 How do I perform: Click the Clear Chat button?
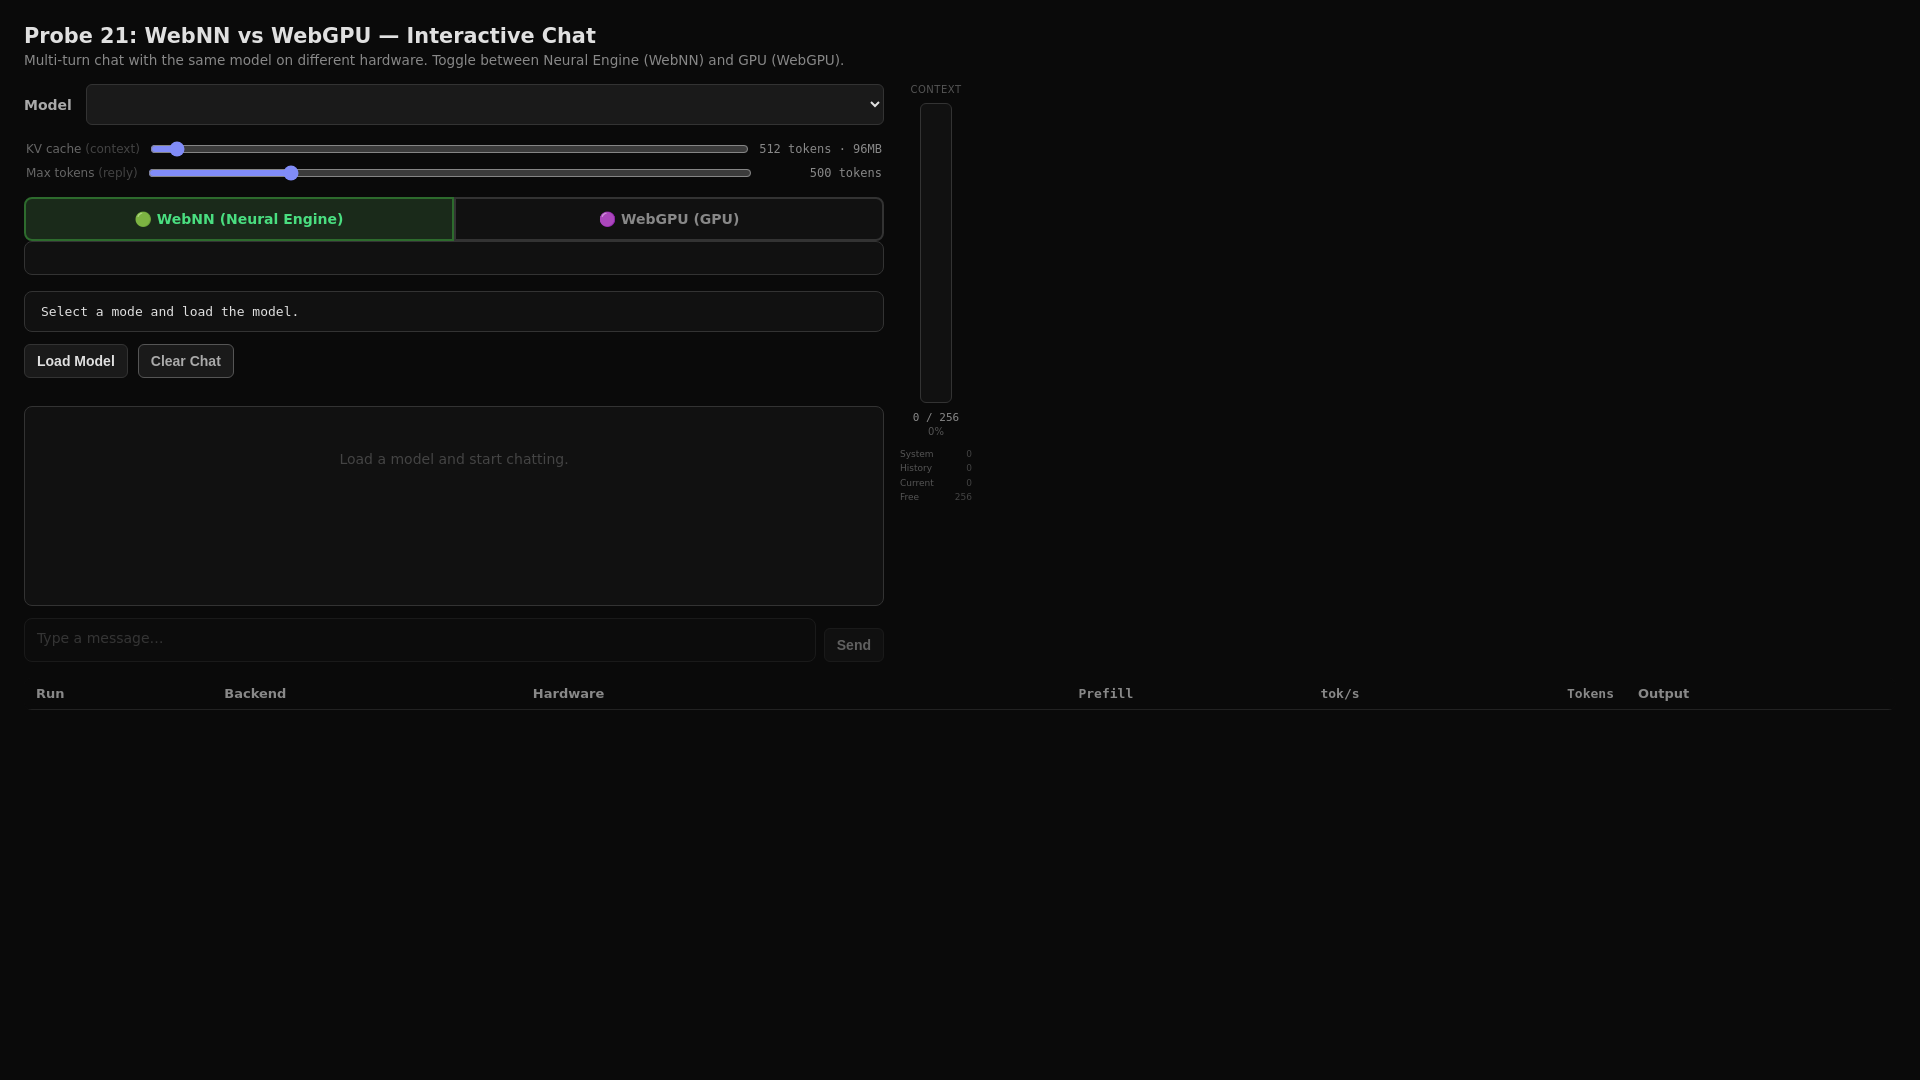click(186, 361)
